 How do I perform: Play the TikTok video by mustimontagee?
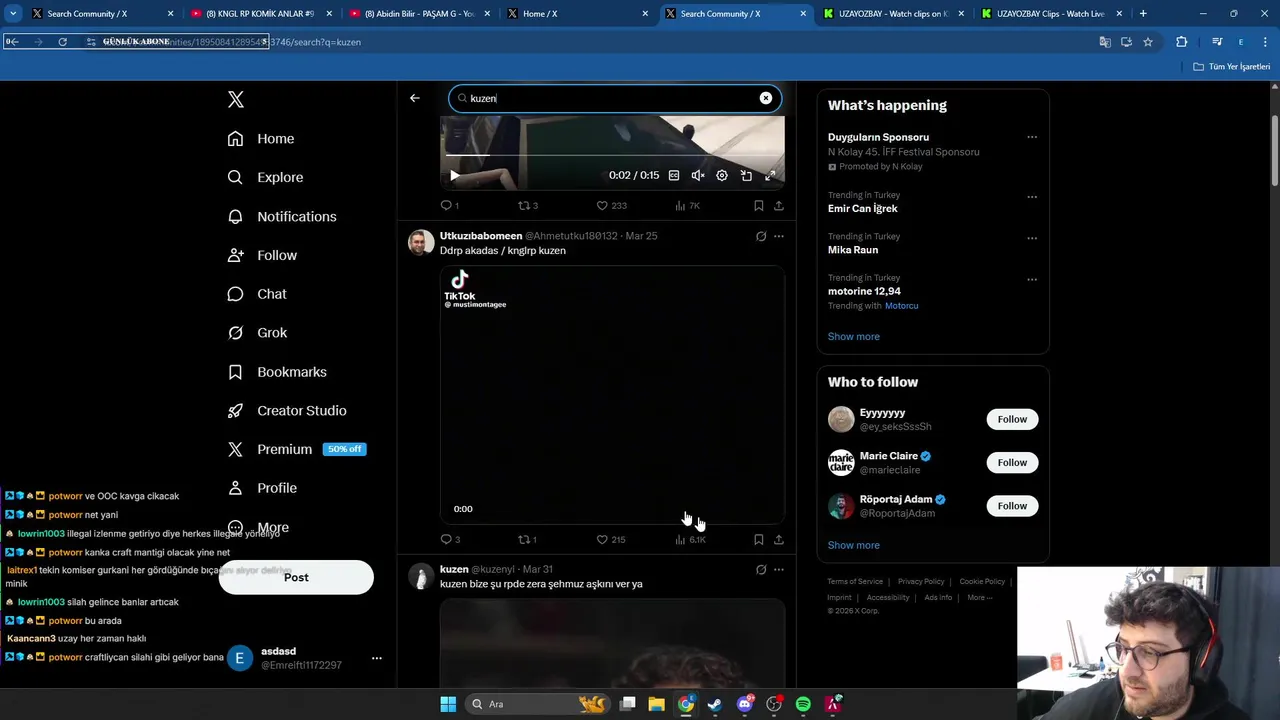pyautogui.click(x=612, y=394)
